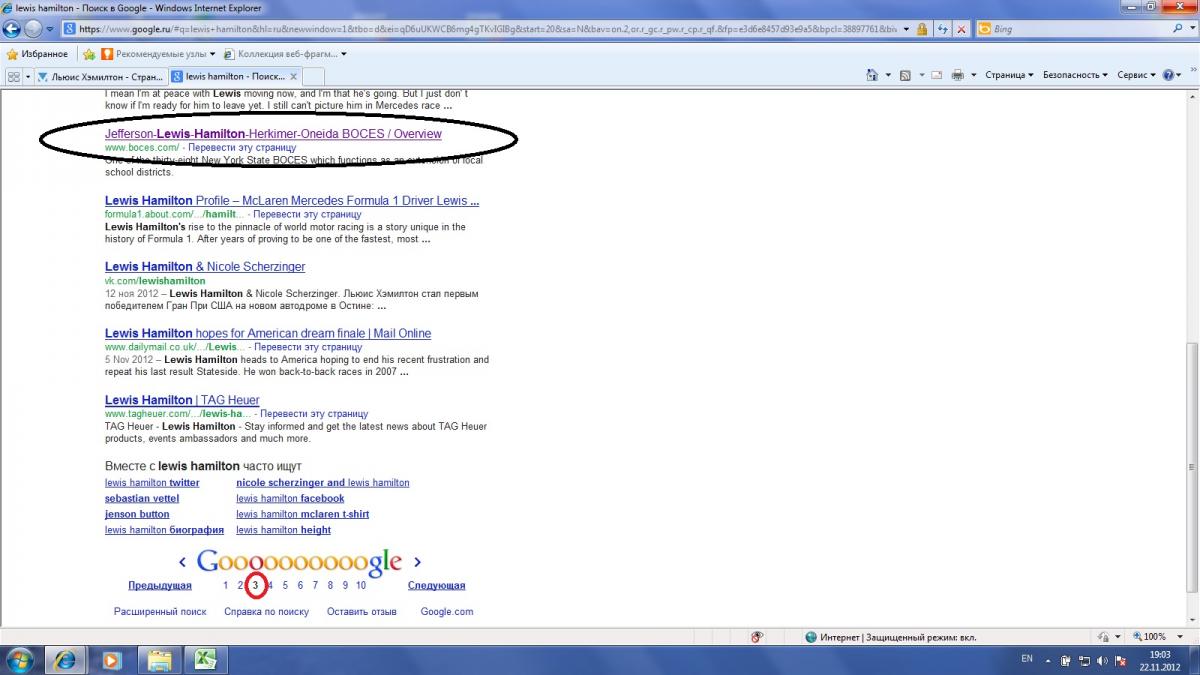Image resolution: width=1200 pixels, height=675 pixels.
Task: Open Windows Explorer folder taskbar icon
Action: [159, 660]
